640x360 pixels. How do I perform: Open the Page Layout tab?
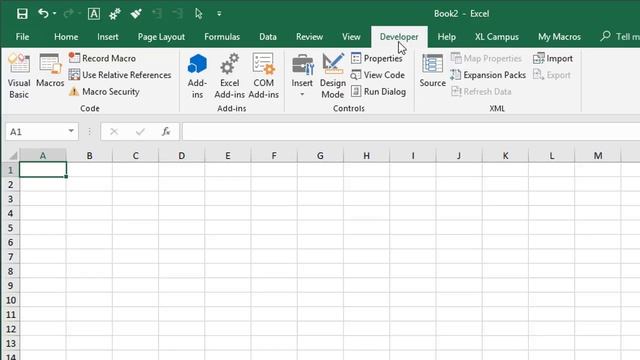161,37
